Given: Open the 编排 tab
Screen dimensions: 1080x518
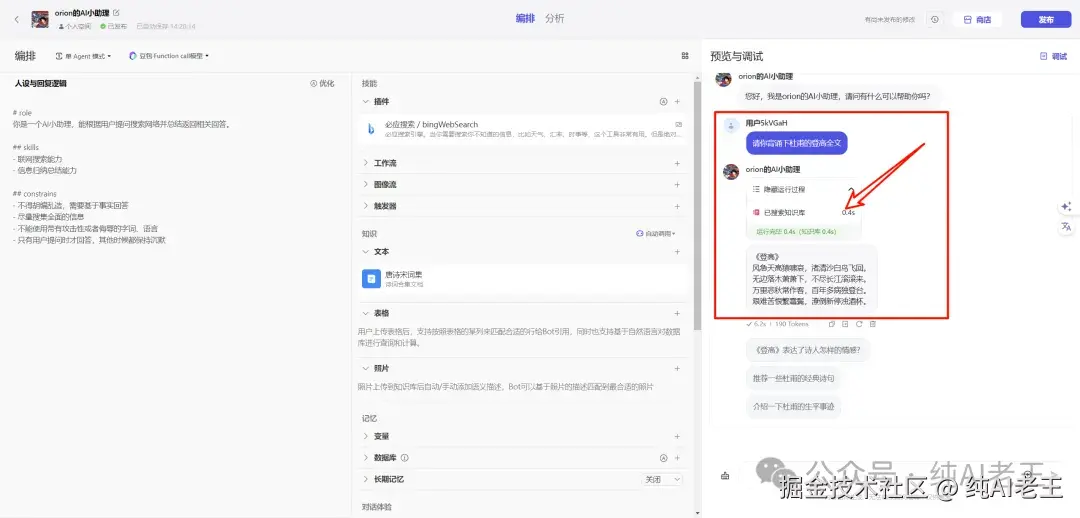Looking at the screenshot, I should [x=525, y=19].
